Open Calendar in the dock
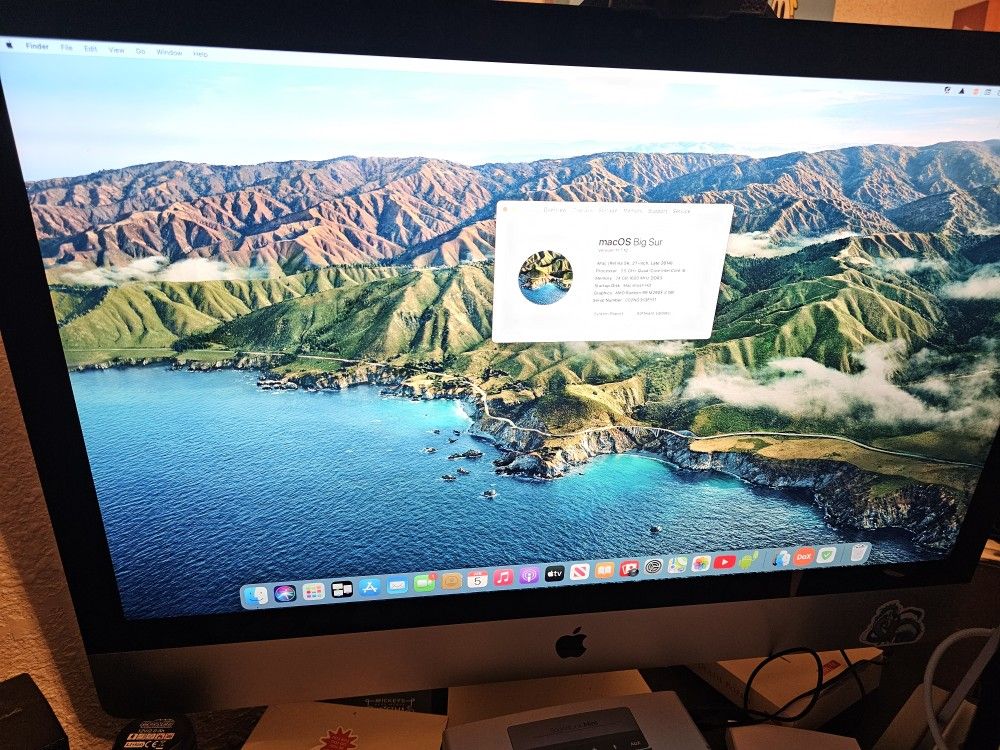The height and width of the screenshot is (750, 1000). (477, 578)
